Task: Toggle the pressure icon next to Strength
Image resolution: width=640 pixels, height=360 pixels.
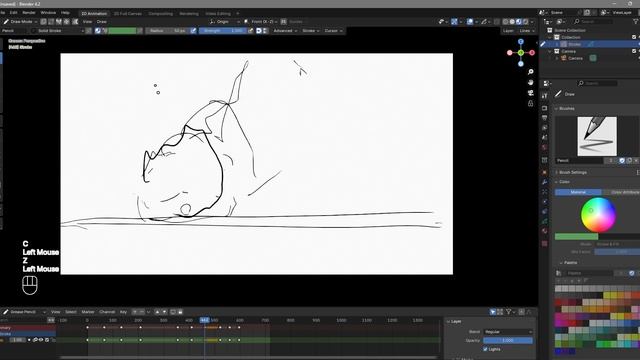Action: 251,31
